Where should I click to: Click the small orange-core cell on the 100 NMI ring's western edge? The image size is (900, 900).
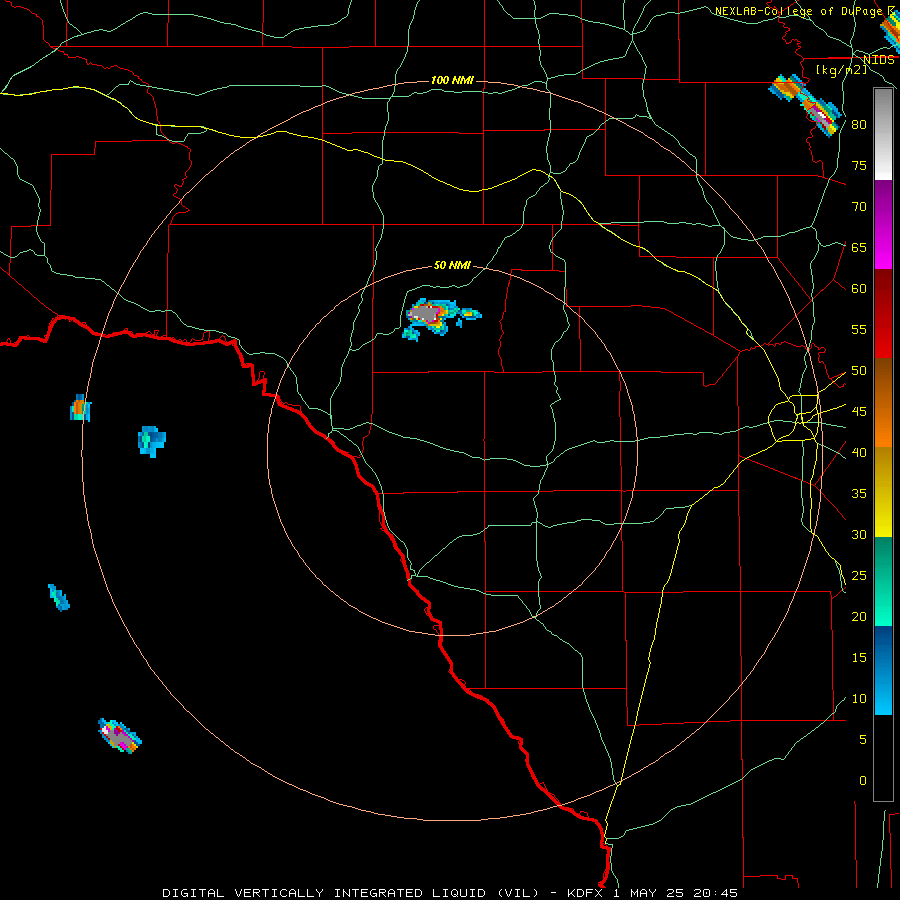(x=80, y=408)
